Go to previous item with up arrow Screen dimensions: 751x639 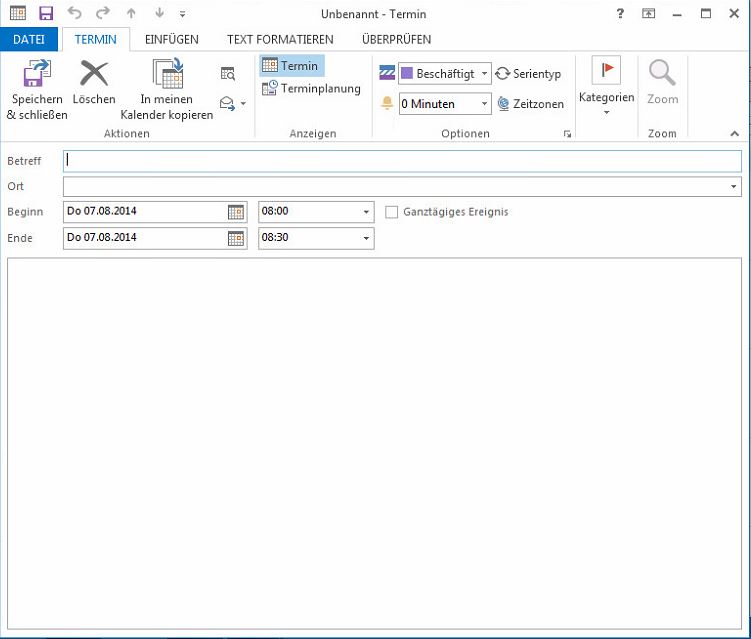click(x=131, y=13)
